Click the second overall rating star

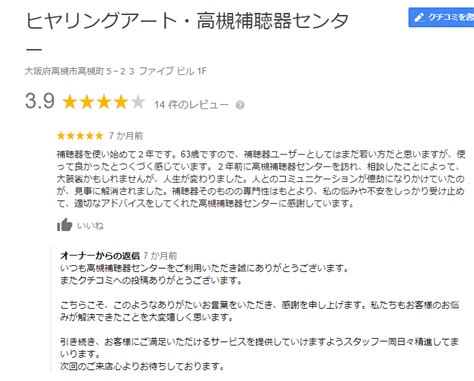pos(87,102)
